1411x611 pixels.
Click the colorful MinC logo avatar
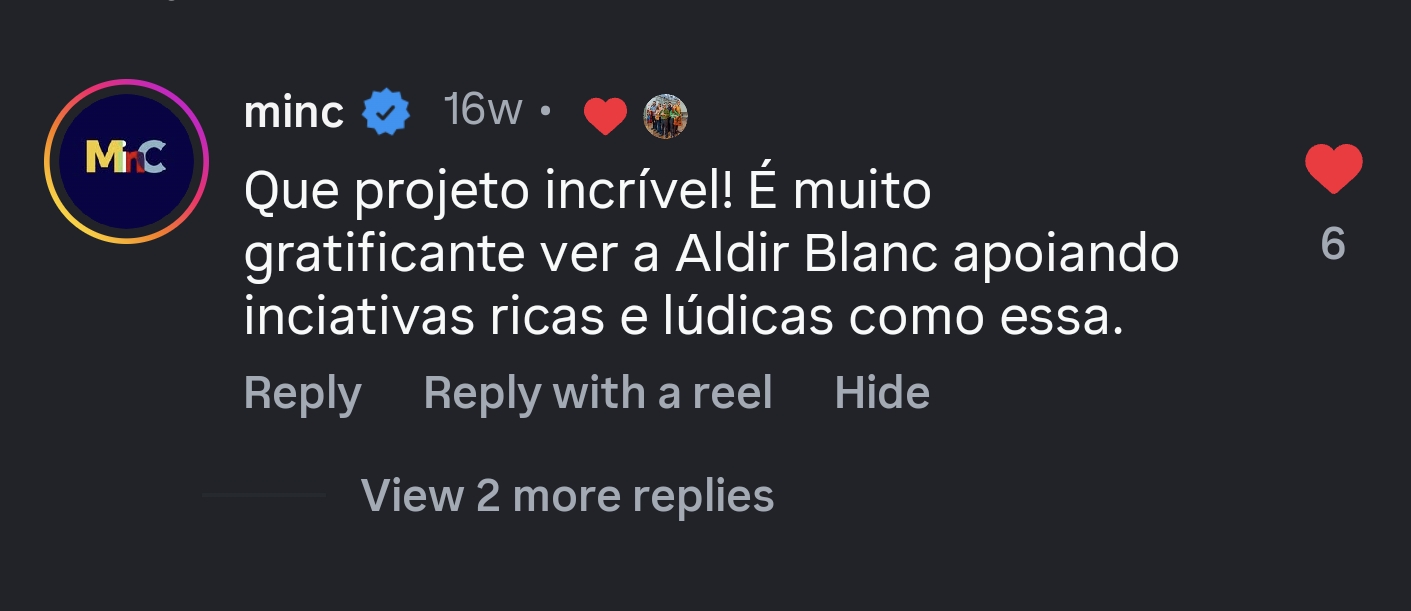click(x=127, y=160)
